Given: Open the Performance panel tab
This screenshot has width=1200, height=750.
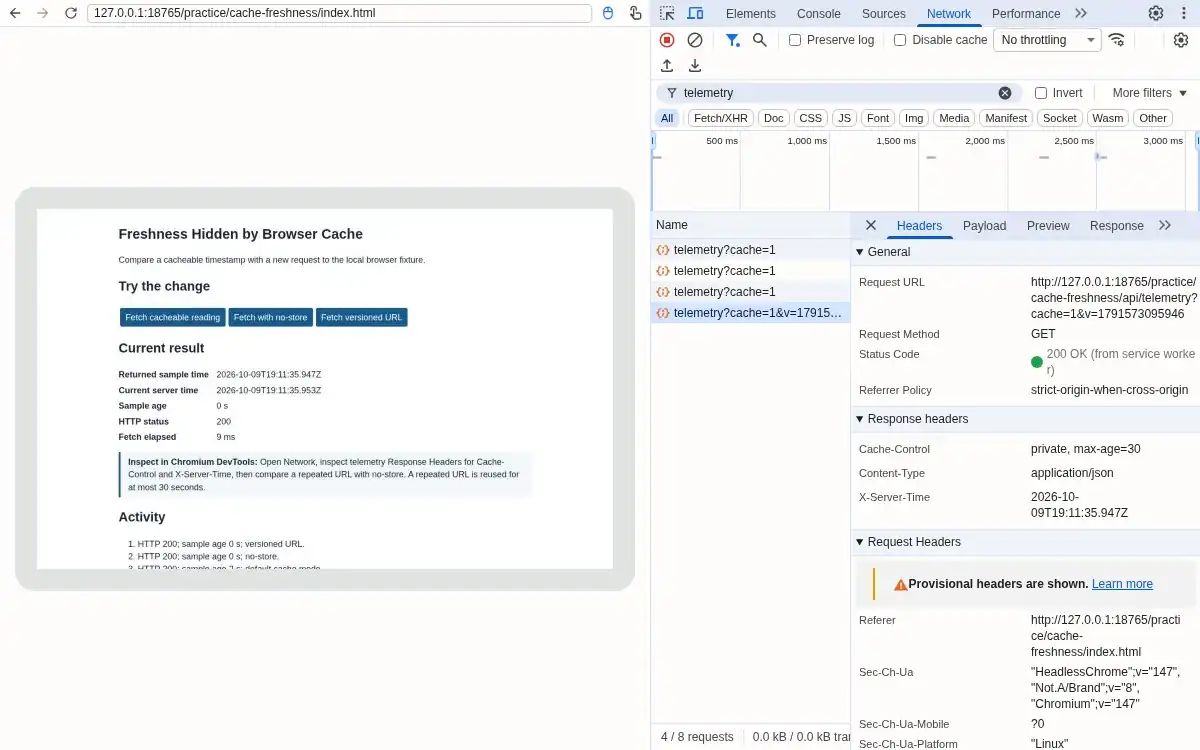Looking at the screenshot, I should pyautogui.click(x=1026, y=13).
